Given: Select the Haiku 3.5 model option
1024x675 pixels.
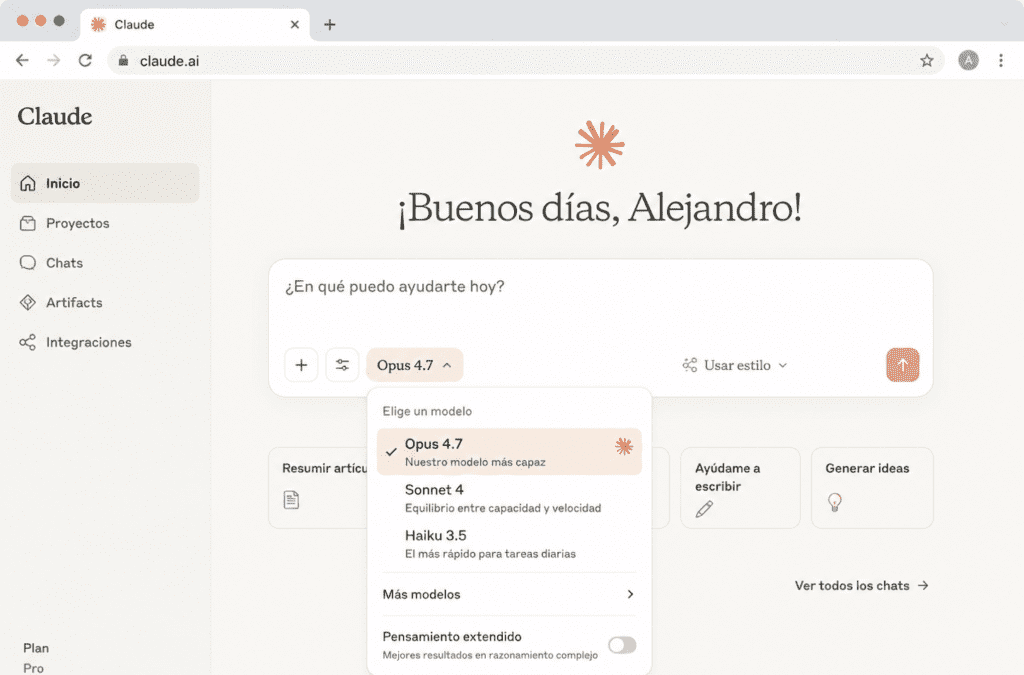Looking at the screenshot, I should click(509, 544).
